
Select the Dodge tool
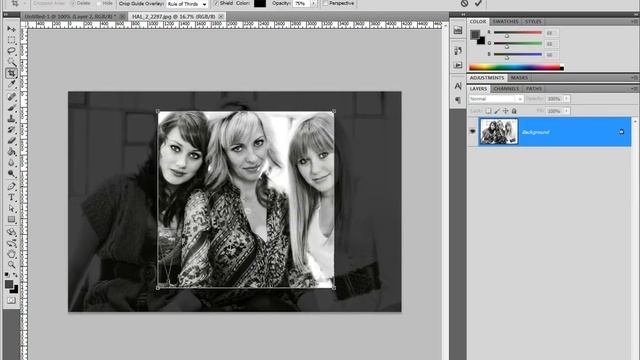(11, 174)
